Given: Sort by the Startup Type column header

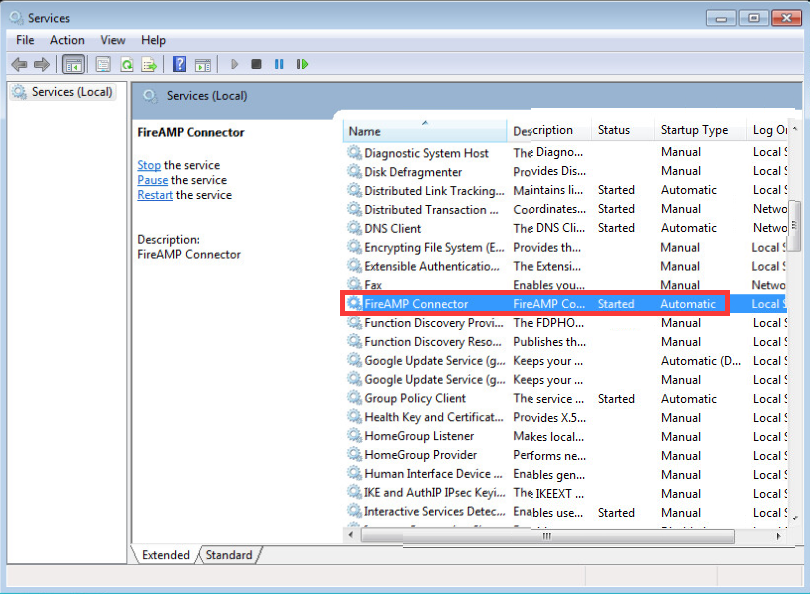Looking at the screenshot, I should pyautogui.click(x=700, y=131).
